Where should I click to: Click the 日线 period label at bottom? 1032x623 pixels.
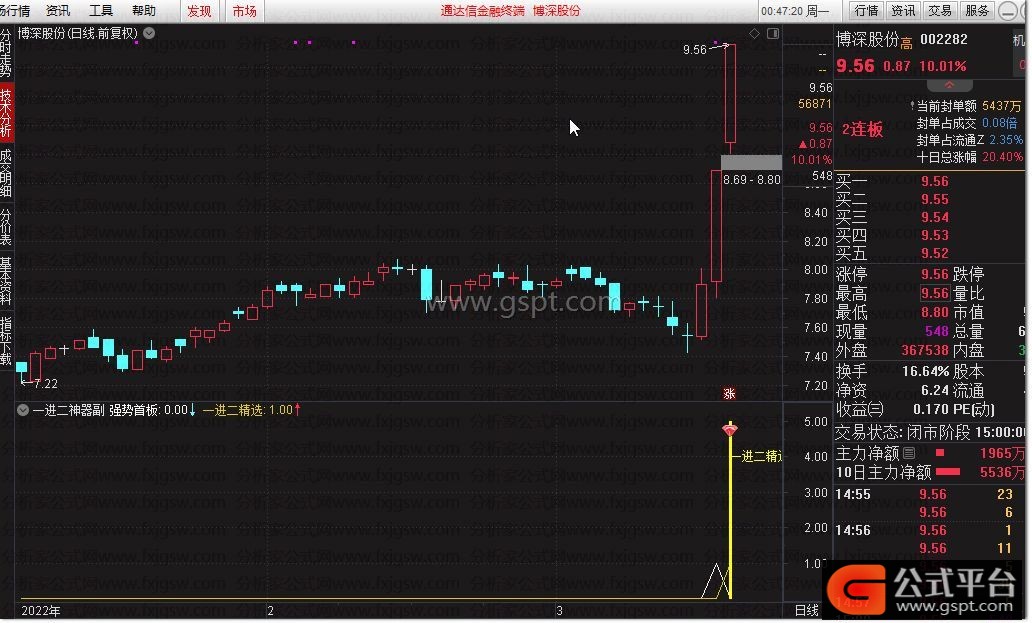point(806,611)
